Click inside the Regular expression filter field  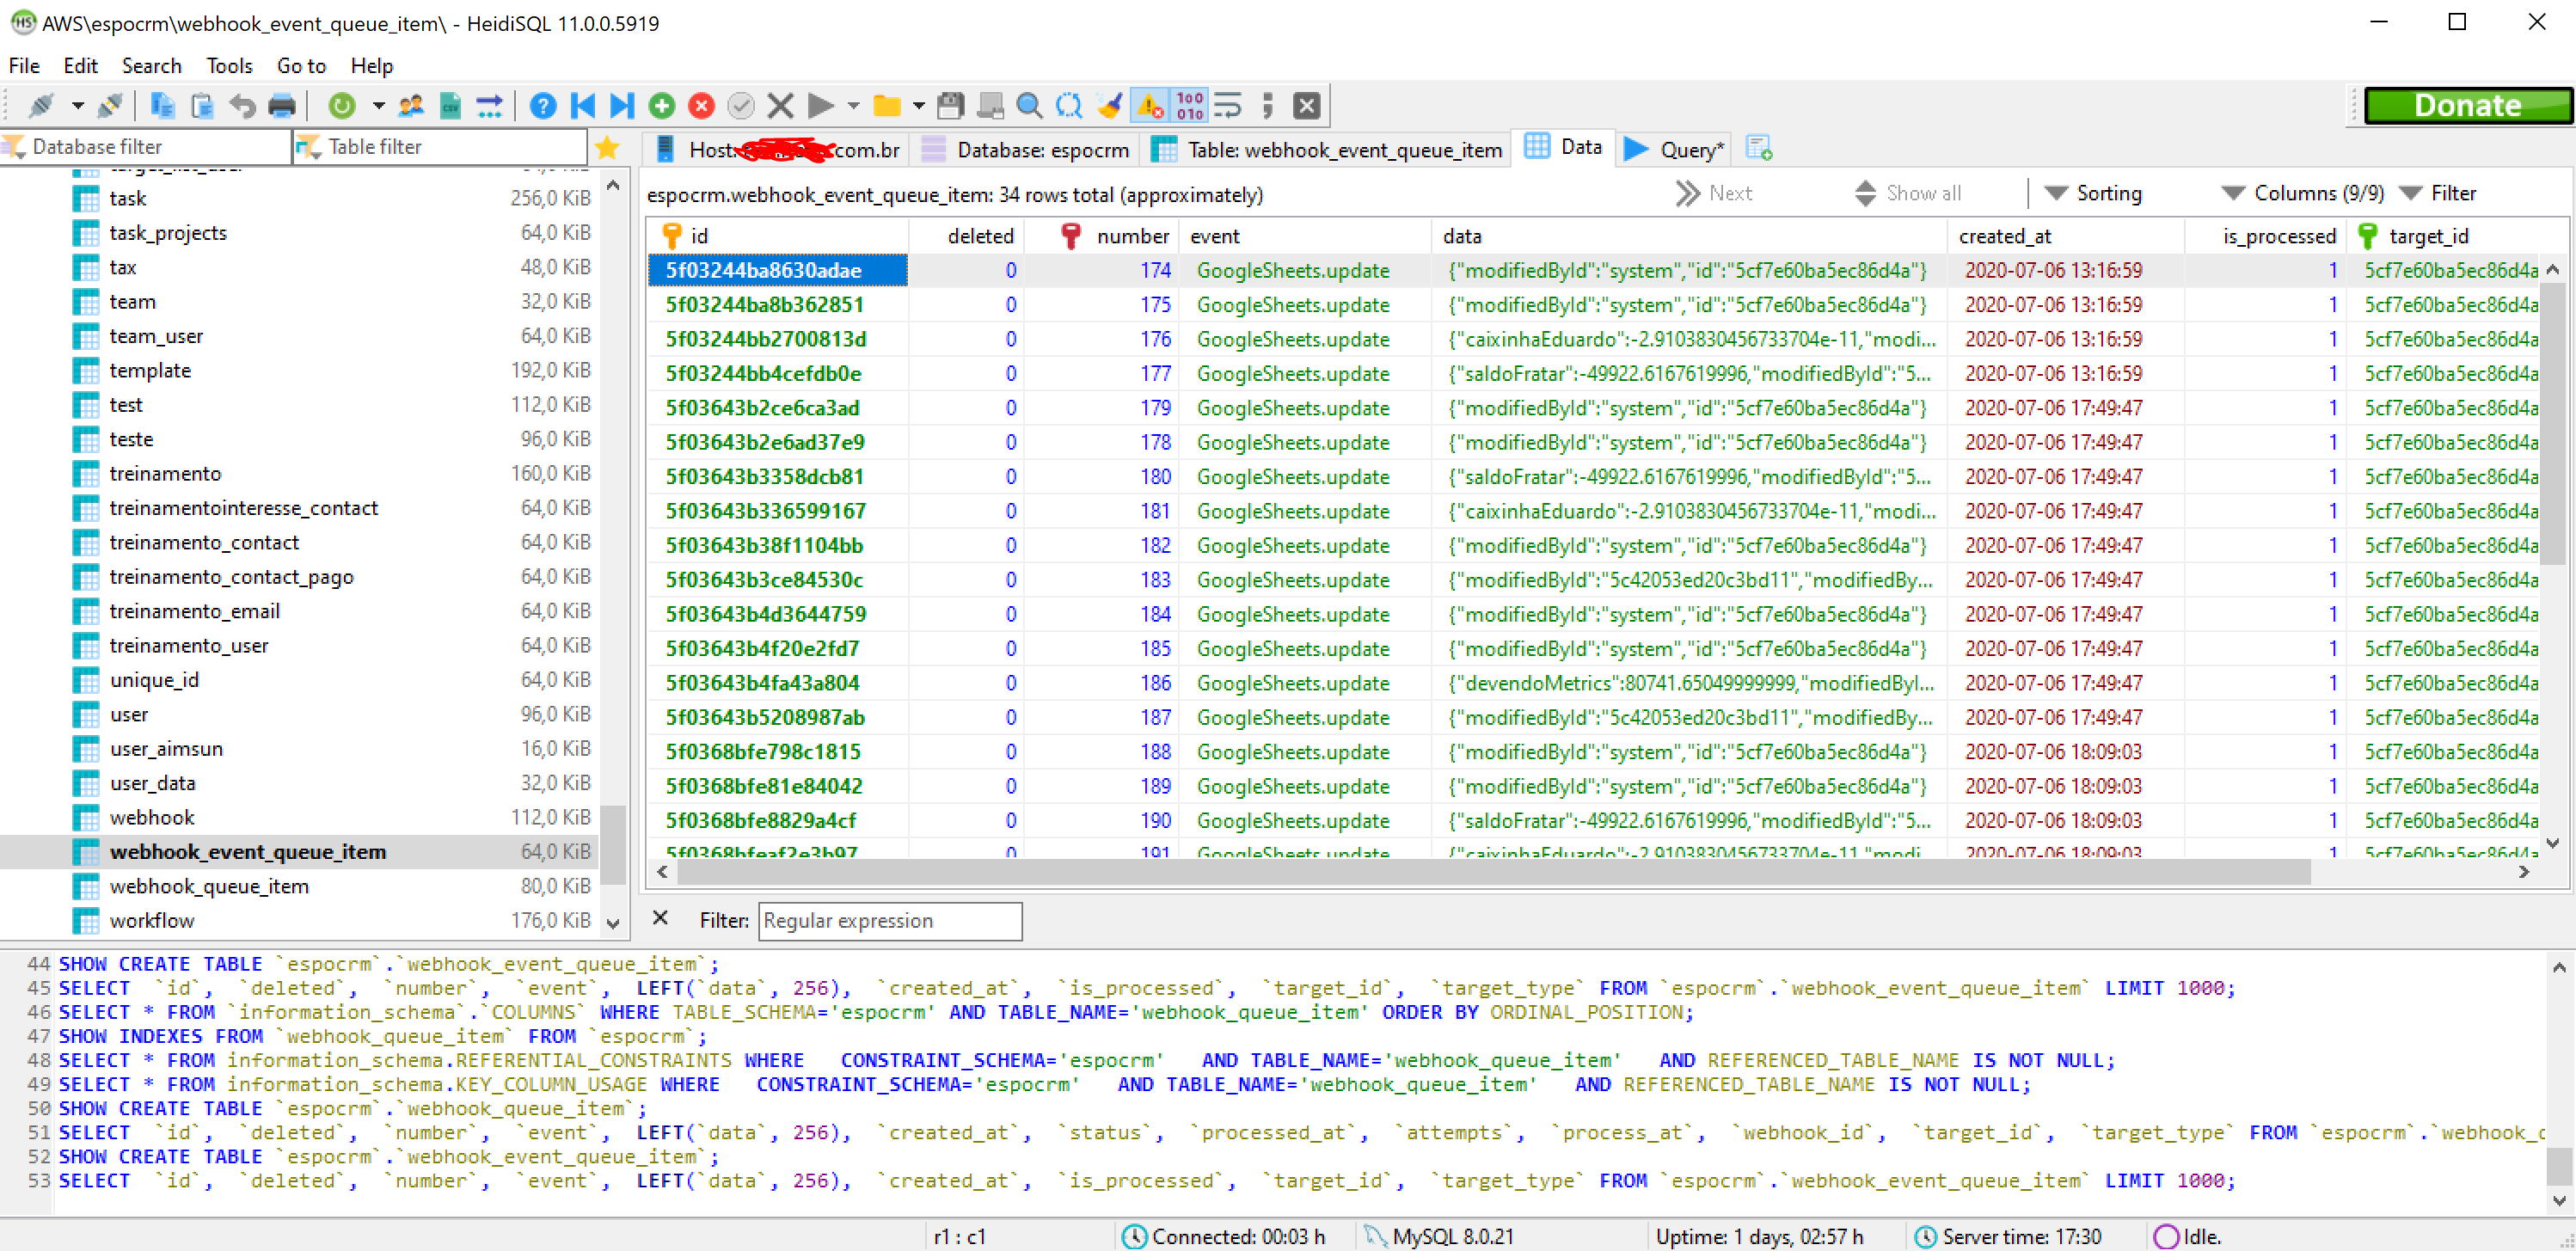click(890, 921)
